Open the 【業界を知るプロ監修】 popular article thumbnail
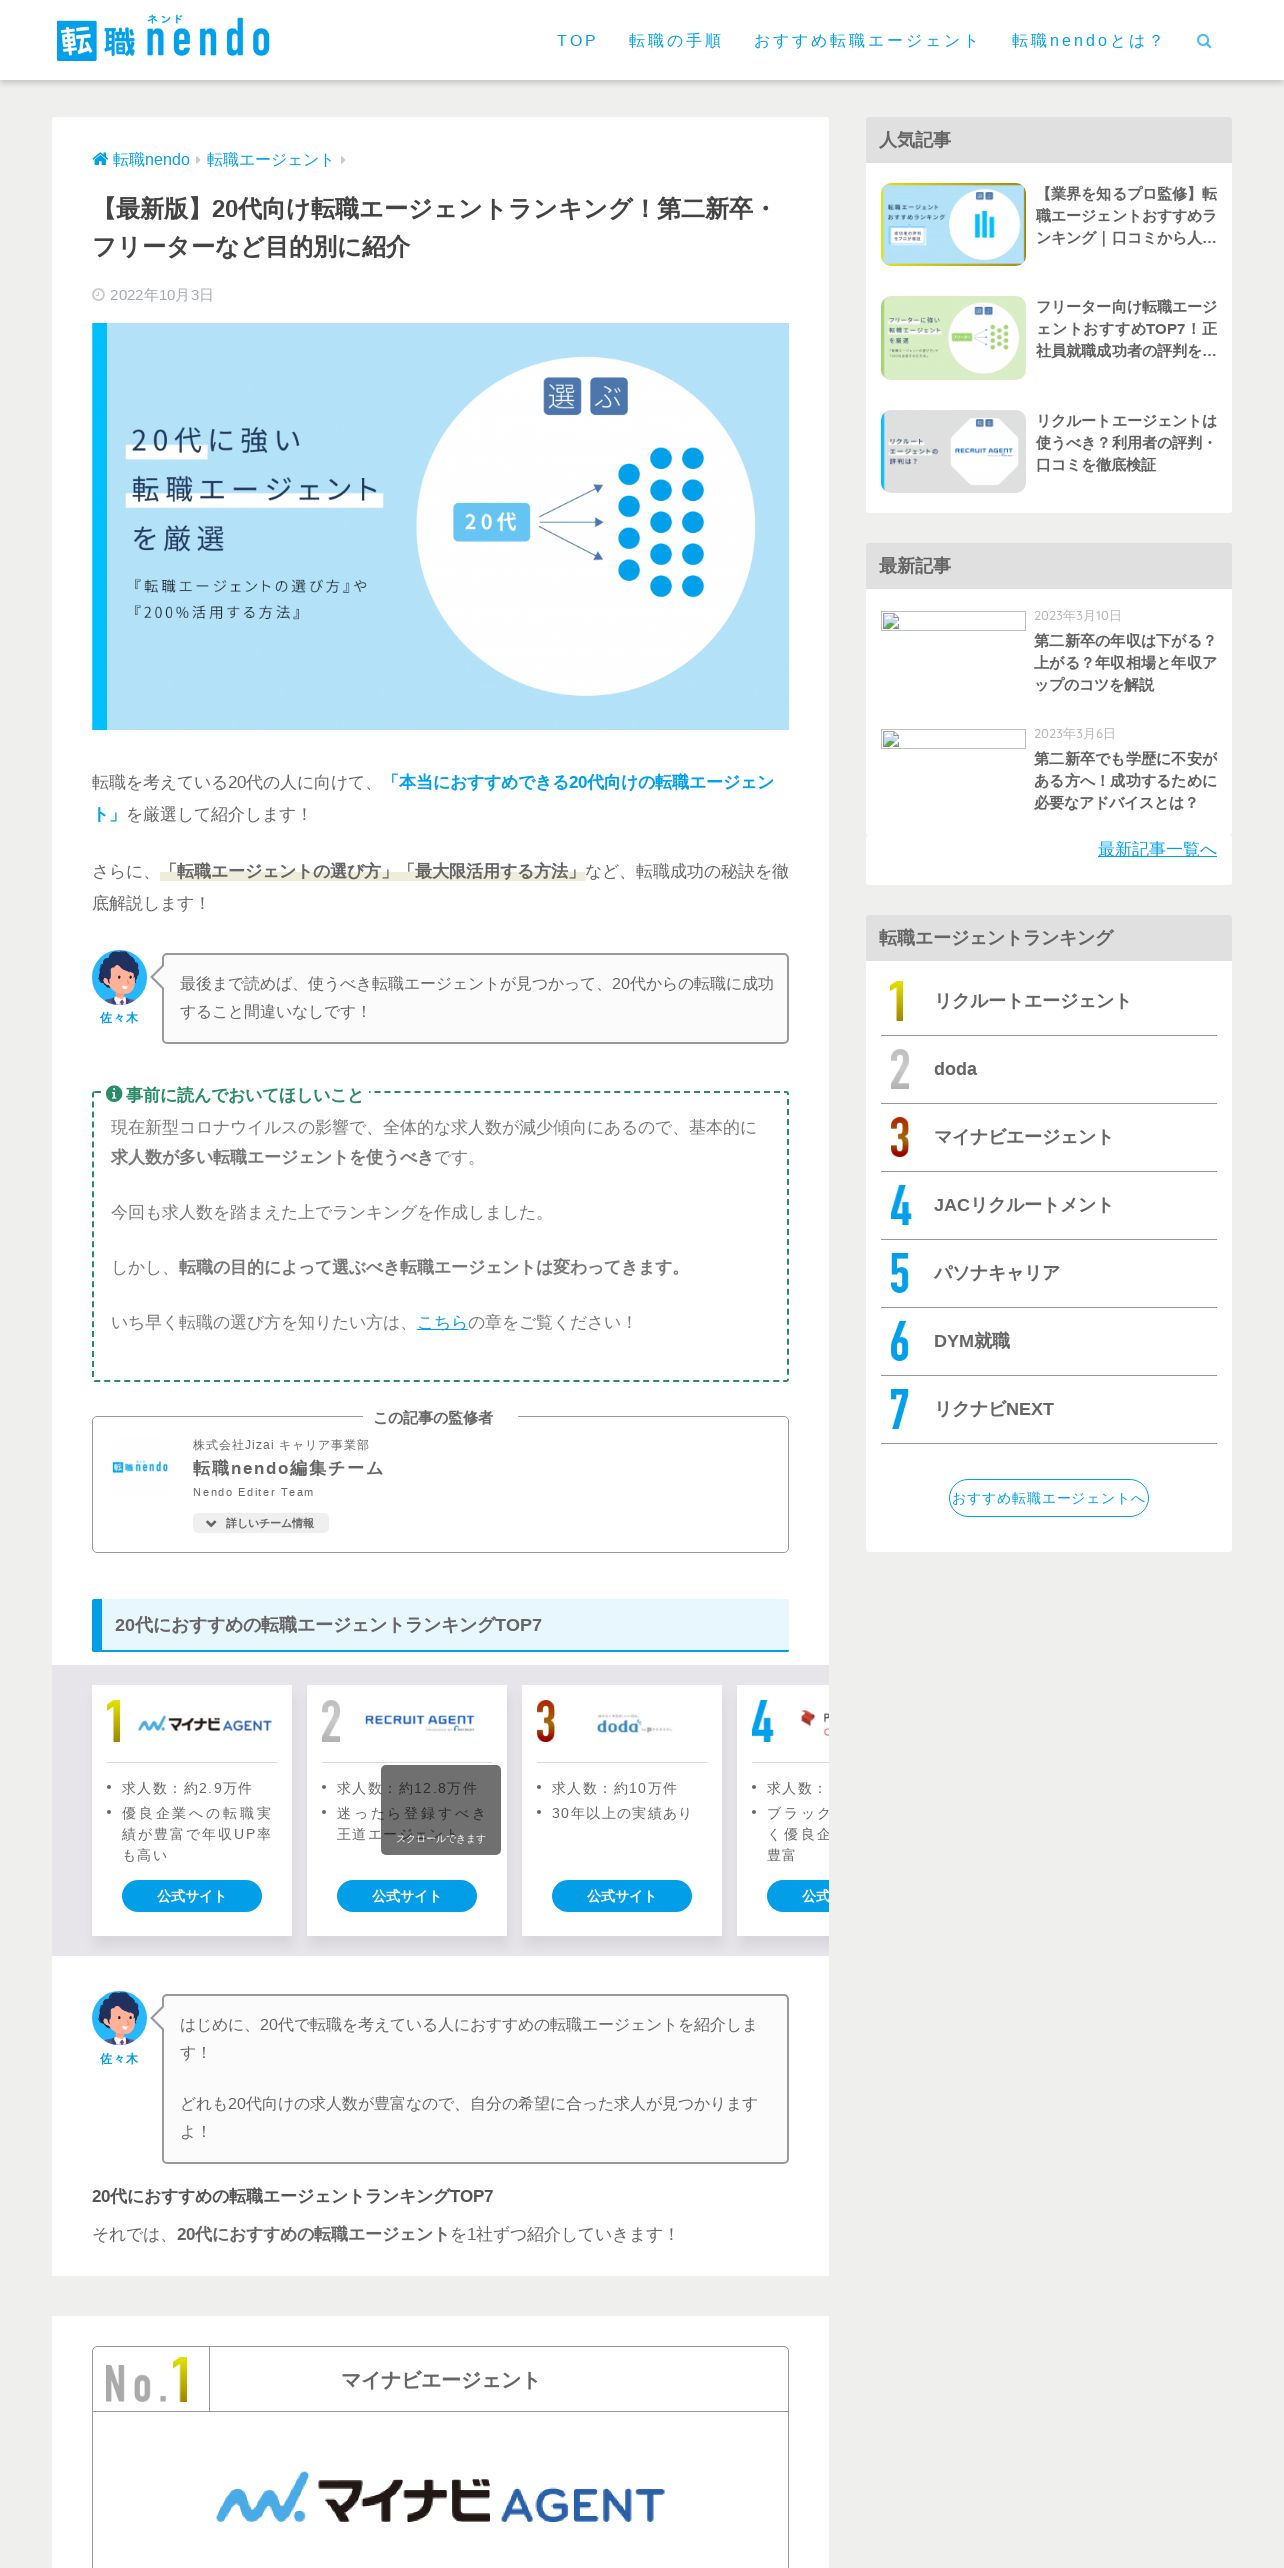 953,224
